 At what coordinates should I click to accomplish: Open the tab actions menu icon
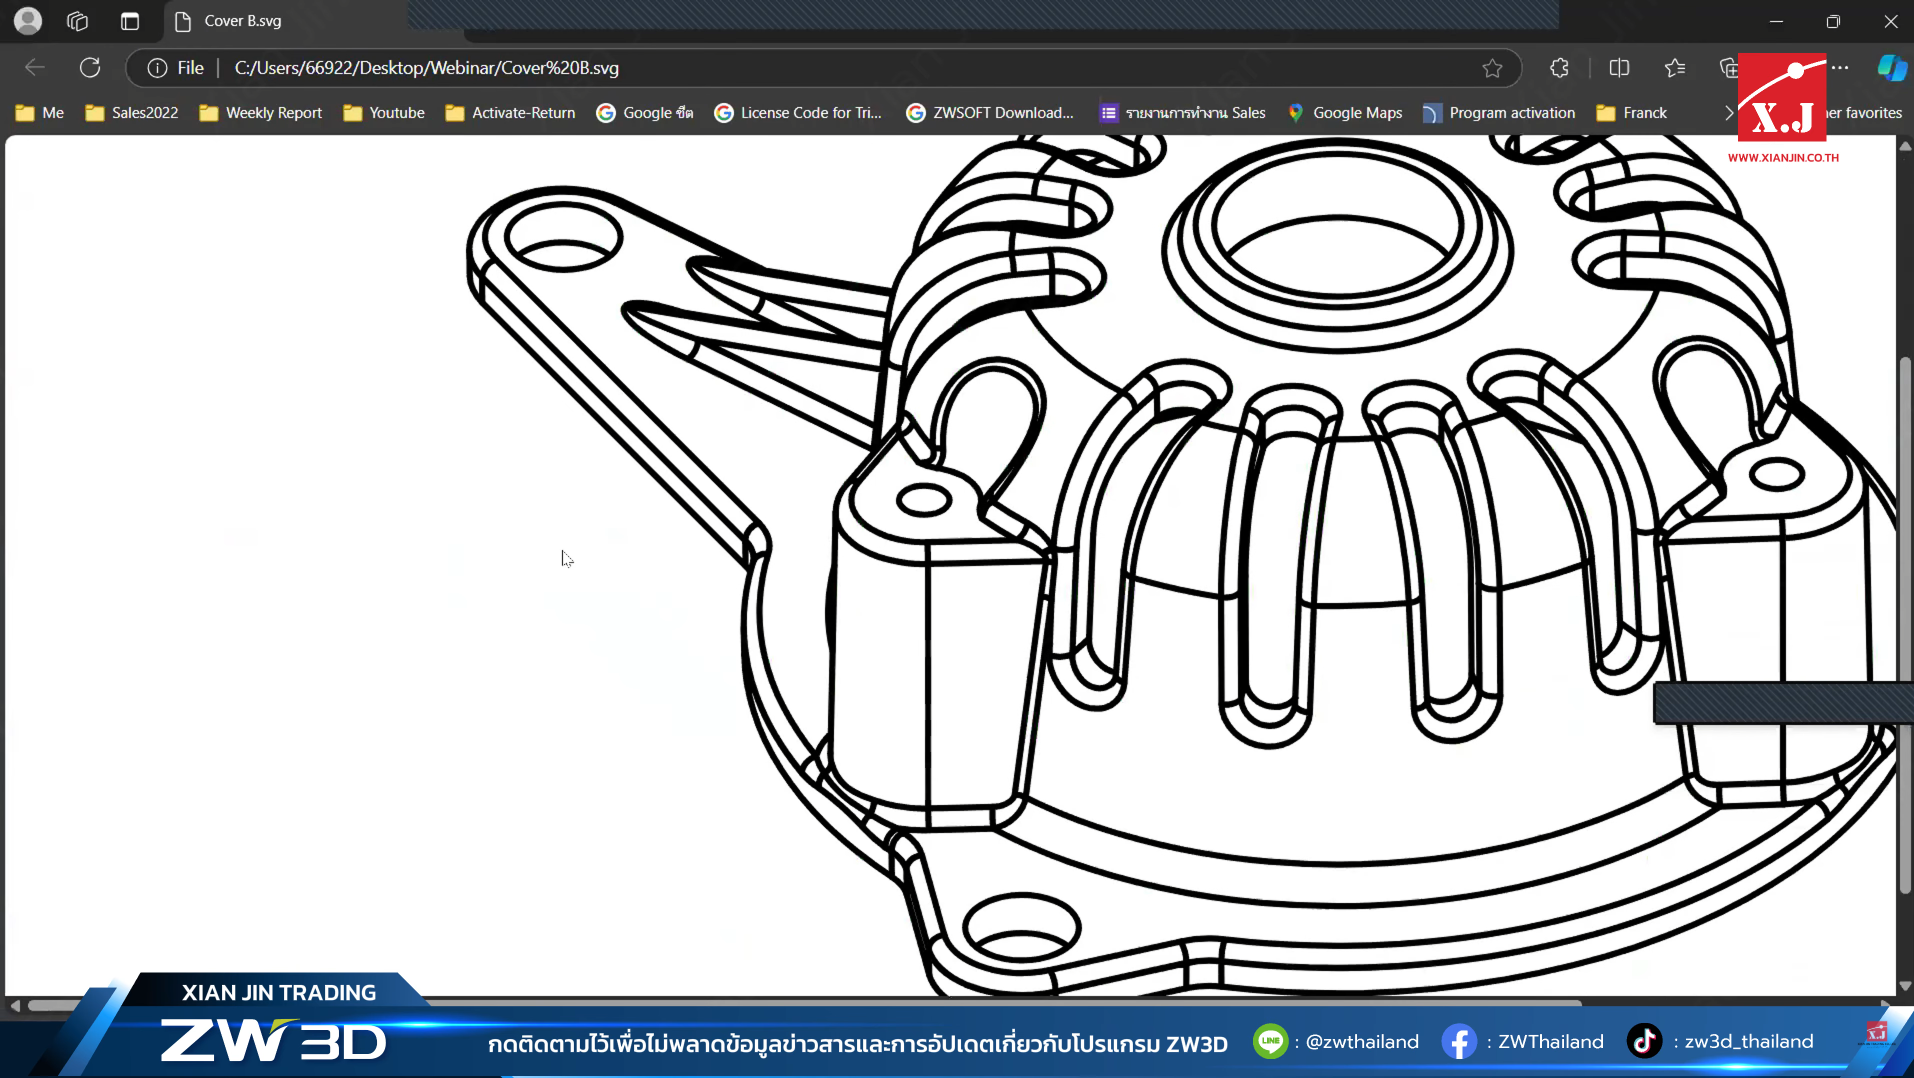tap(130, 21)
